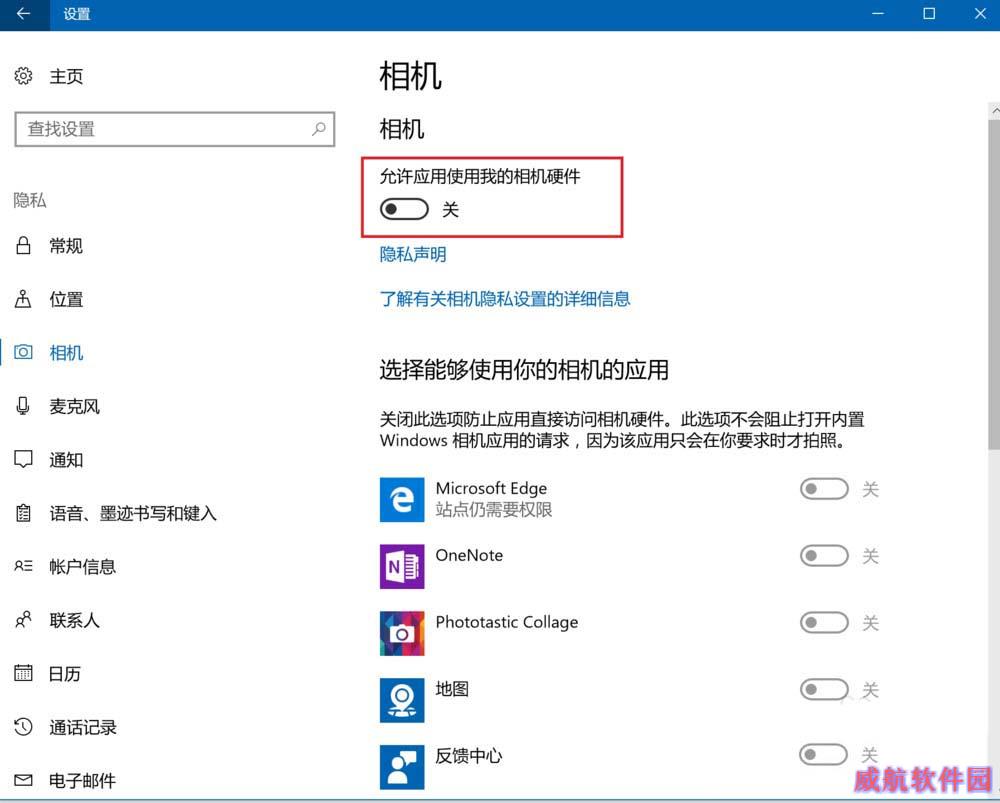Click the 站点仍需要权限 subtitle text

pyautogui.click(x=494, y=510)
